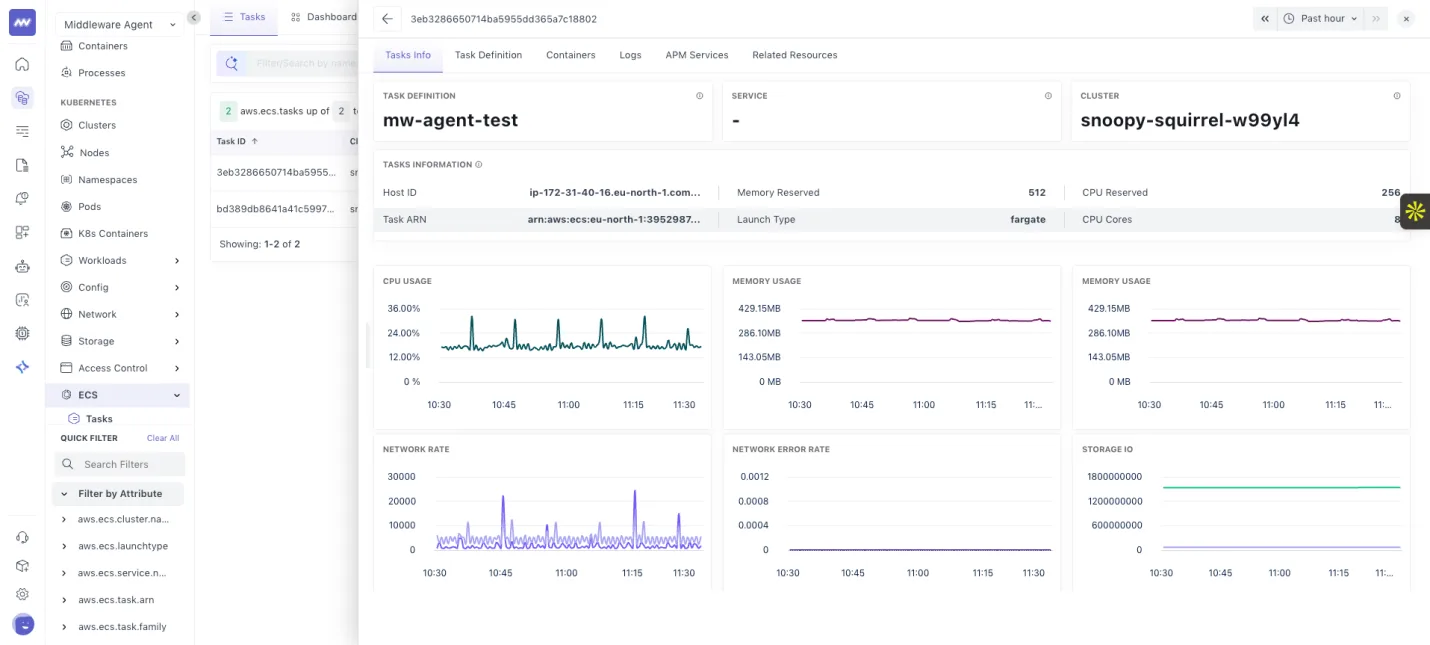Viewport: 1430px width, 645px height.
Task: Collapse the ECS section
Action: [x=177, y=395]
